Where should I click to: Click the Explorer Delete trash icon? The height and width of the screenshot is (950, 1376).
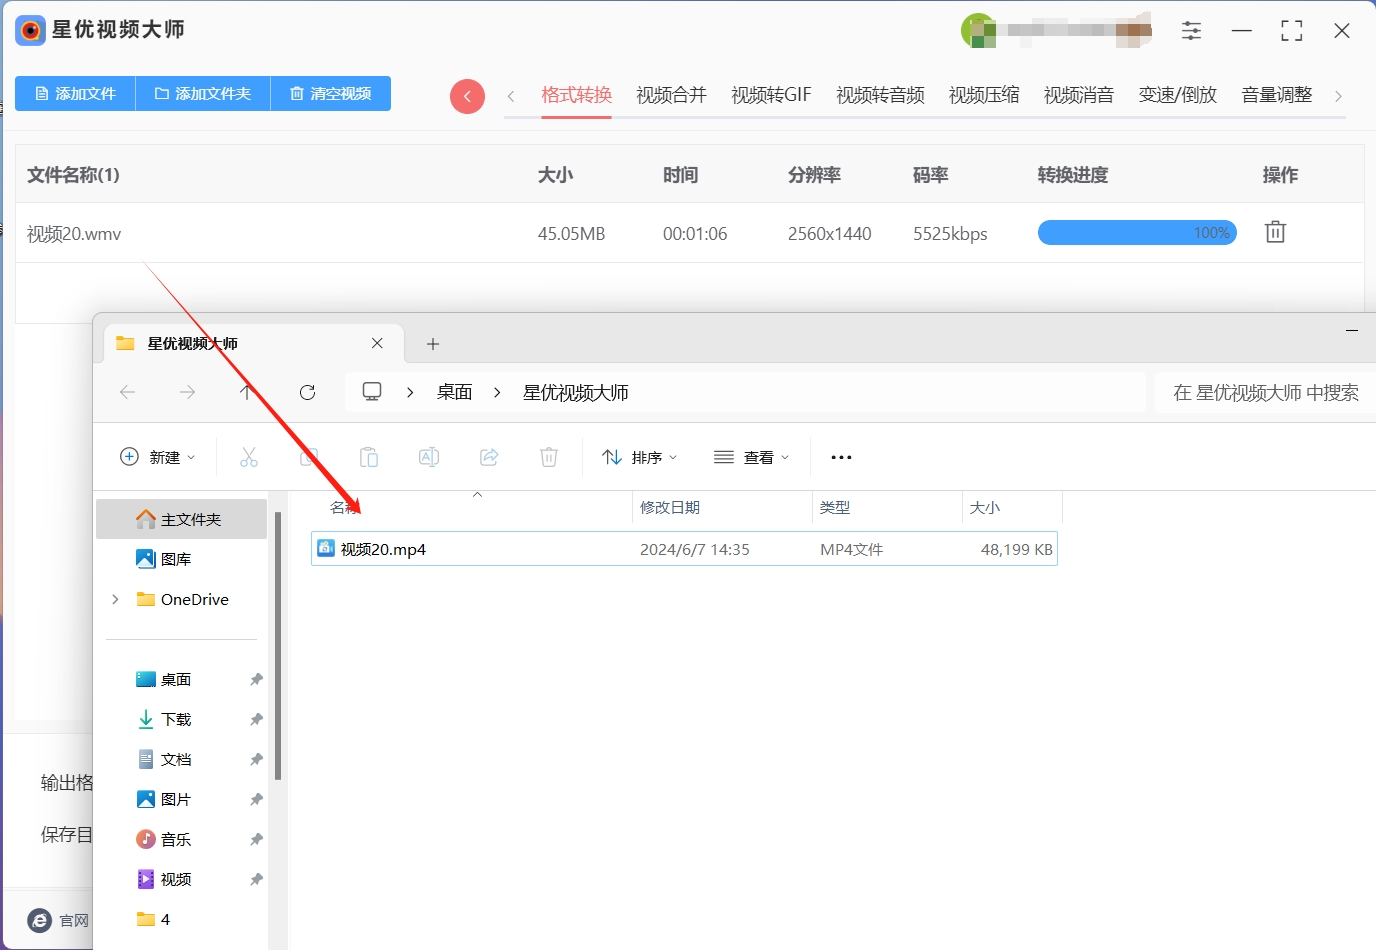(x=549, y=457)
